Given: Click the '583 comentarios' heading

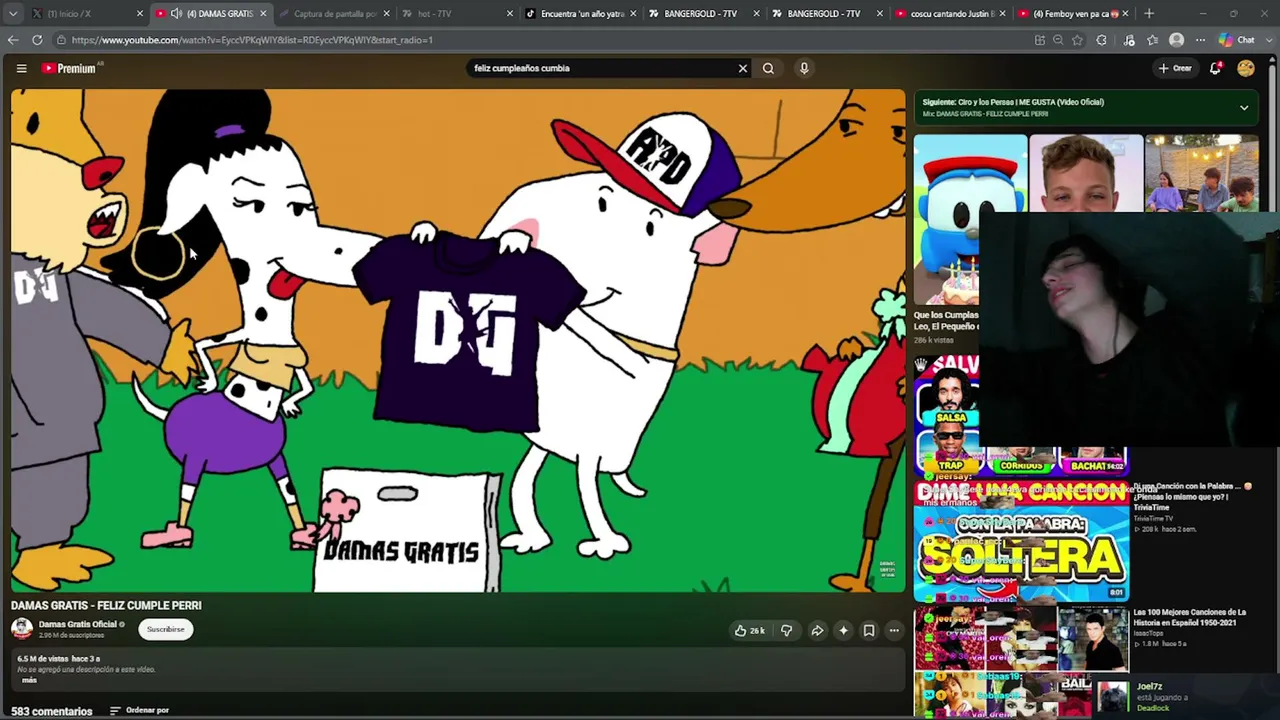Looking at the screenshot, I should (51, 711).
